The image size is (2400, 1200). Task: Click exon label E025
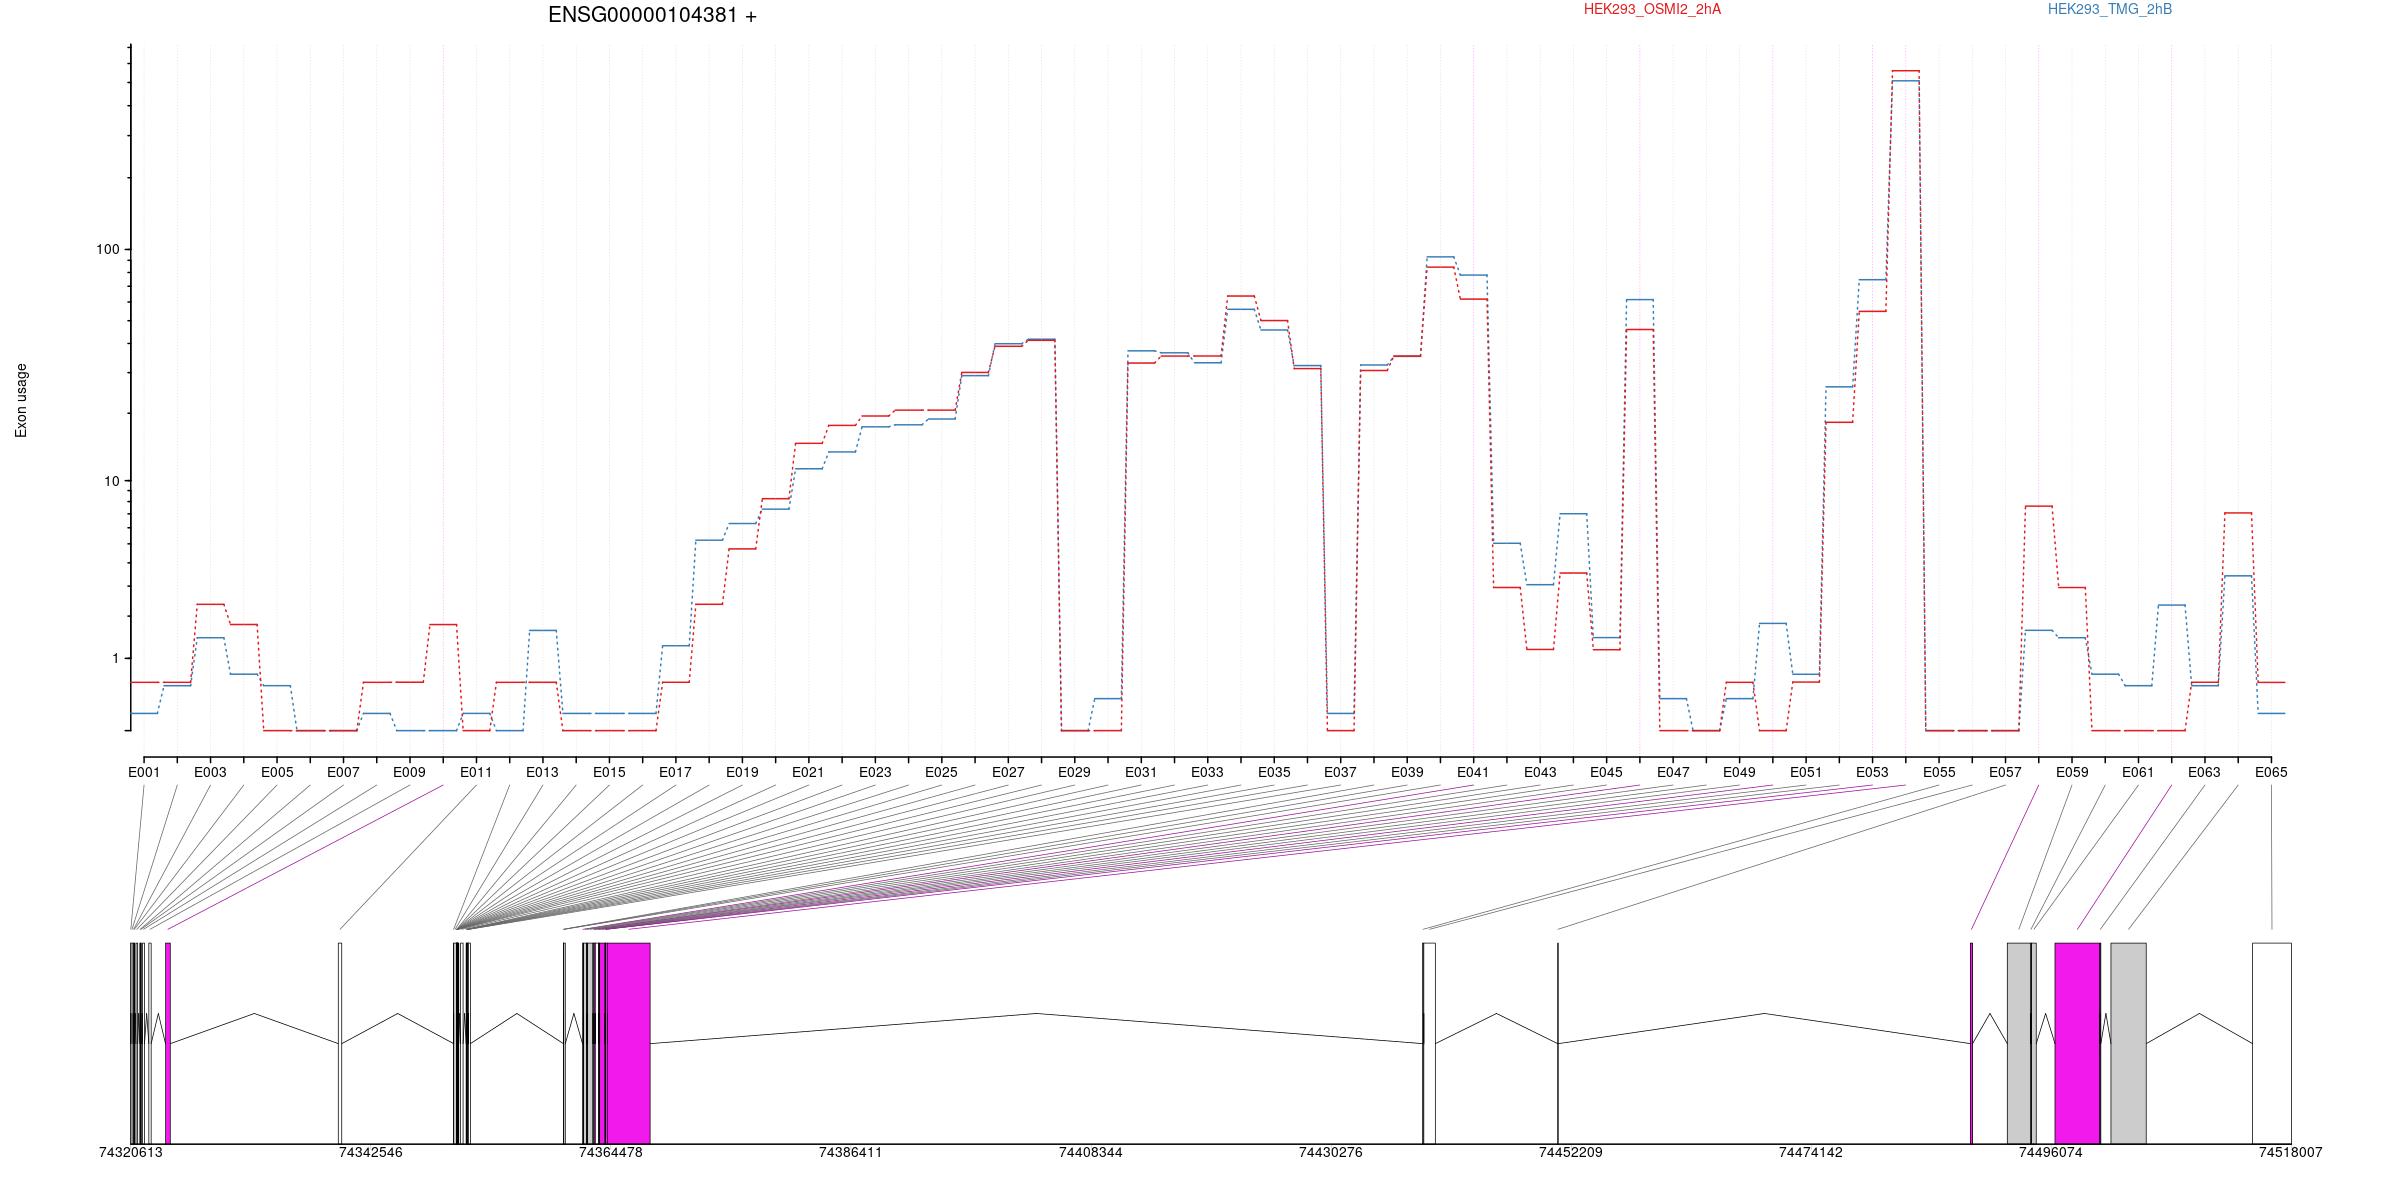pyautogui.click(x=941, y=772)
